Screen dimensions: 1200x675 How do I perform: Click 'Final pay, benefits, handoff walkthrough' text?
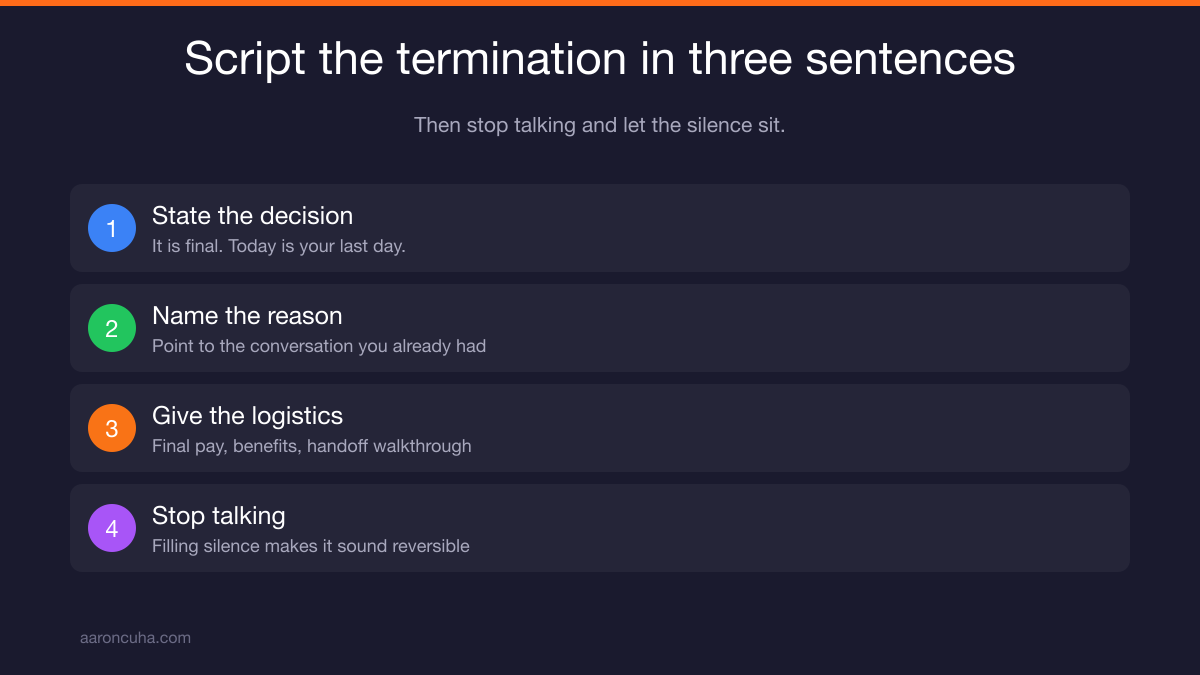click(312, 446)
